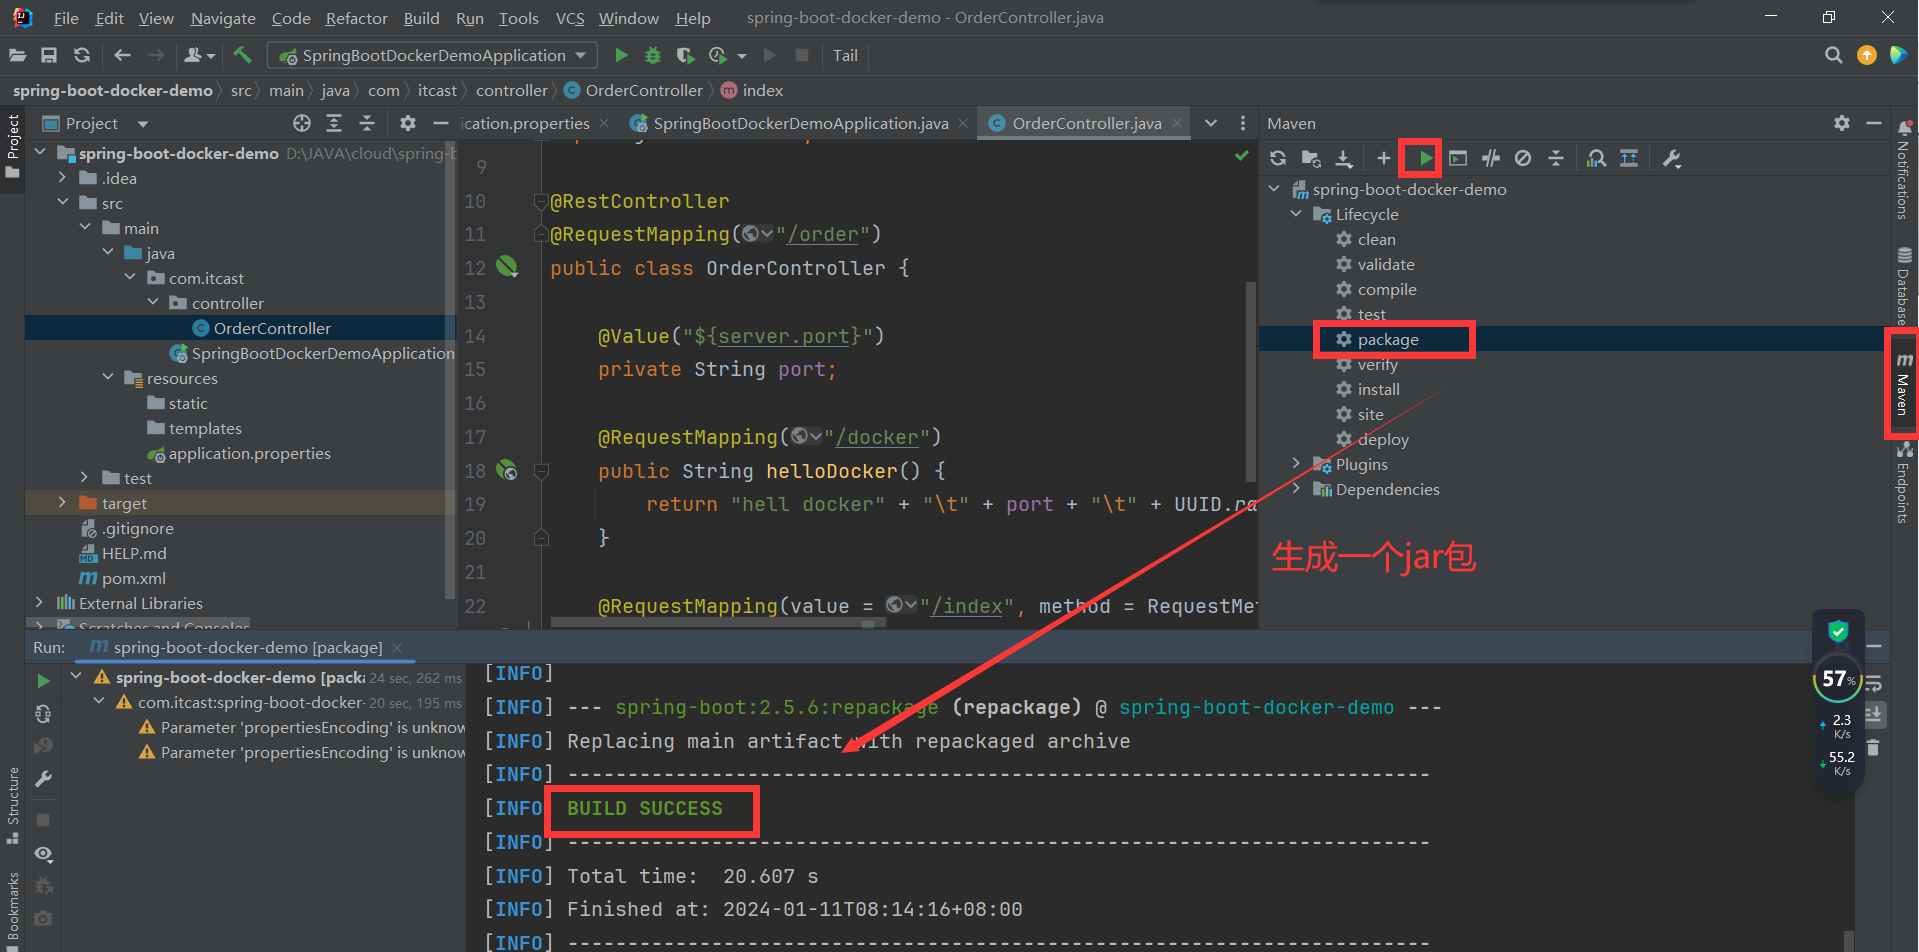Open the Structure side tool window

[13, 805]
